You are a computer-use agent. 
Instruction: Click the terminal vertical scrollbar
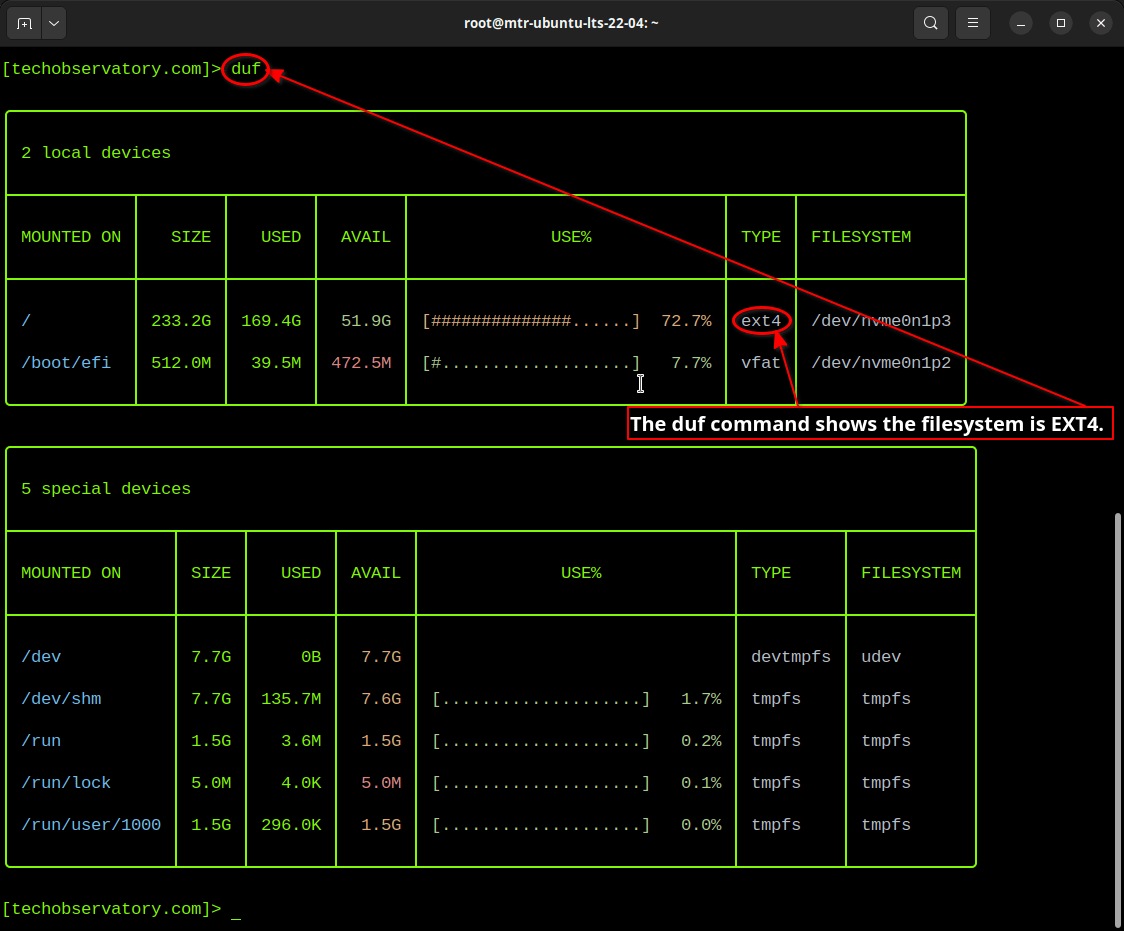click(1118, 720)
